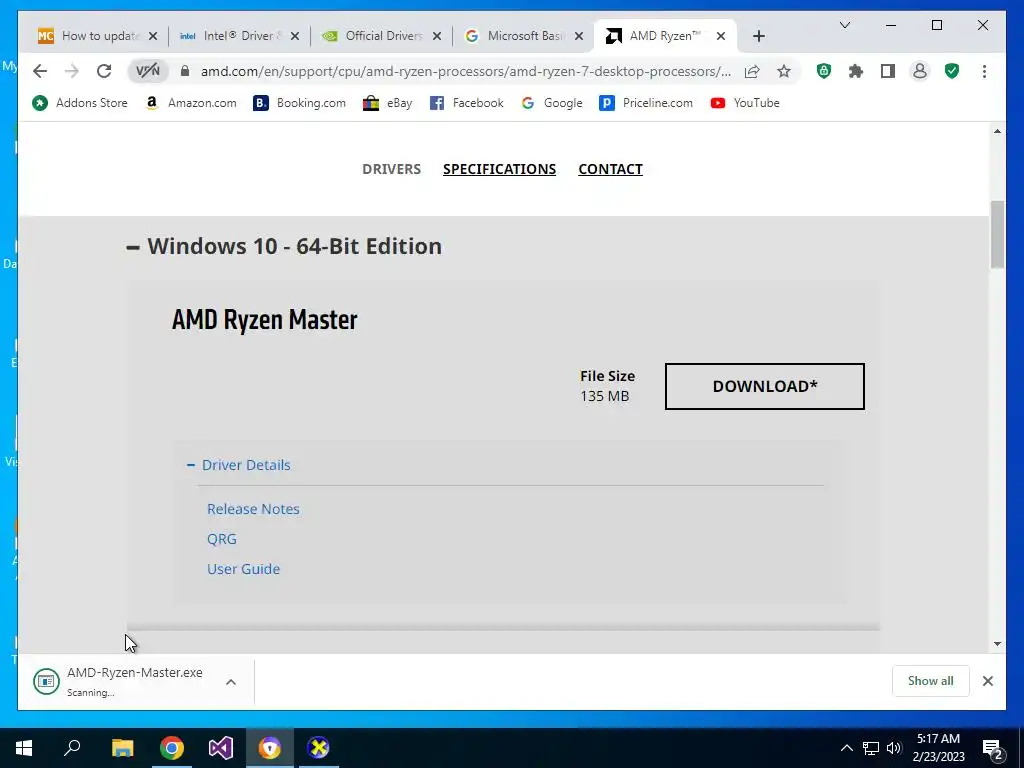
Task: Open the Chrome profile avatar
Action: pyautogui.click(x=920, y=71)
